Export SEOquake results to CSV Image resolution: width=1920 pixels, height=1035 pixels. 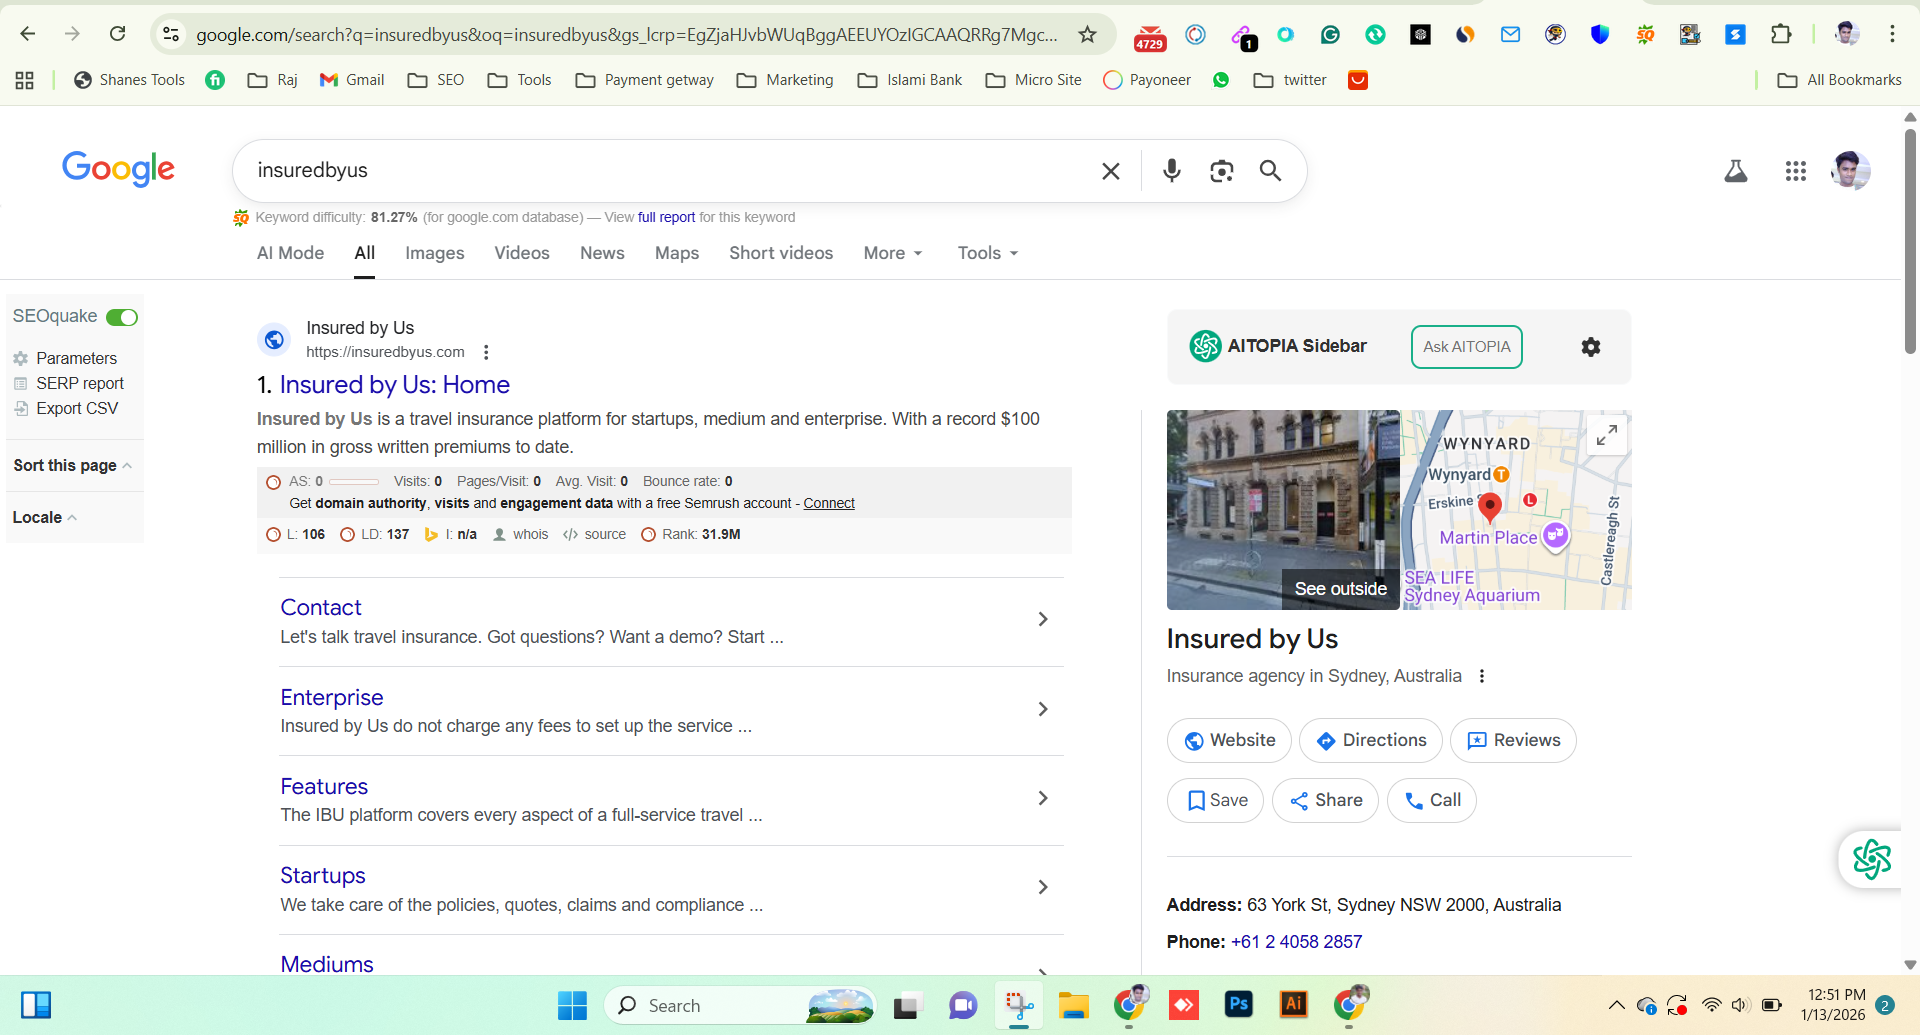77,408
